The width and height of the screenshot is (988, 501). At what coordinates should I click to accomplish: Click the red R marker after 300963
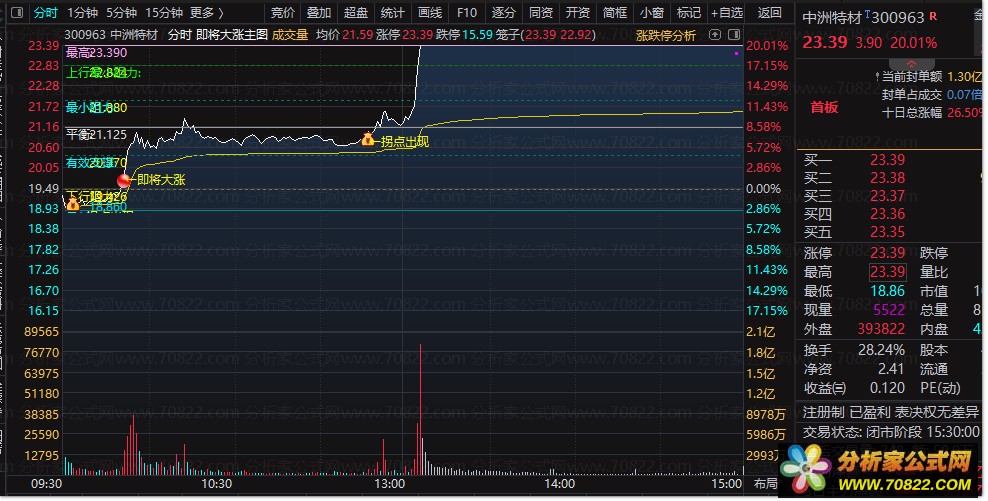(x=933, y=16)
